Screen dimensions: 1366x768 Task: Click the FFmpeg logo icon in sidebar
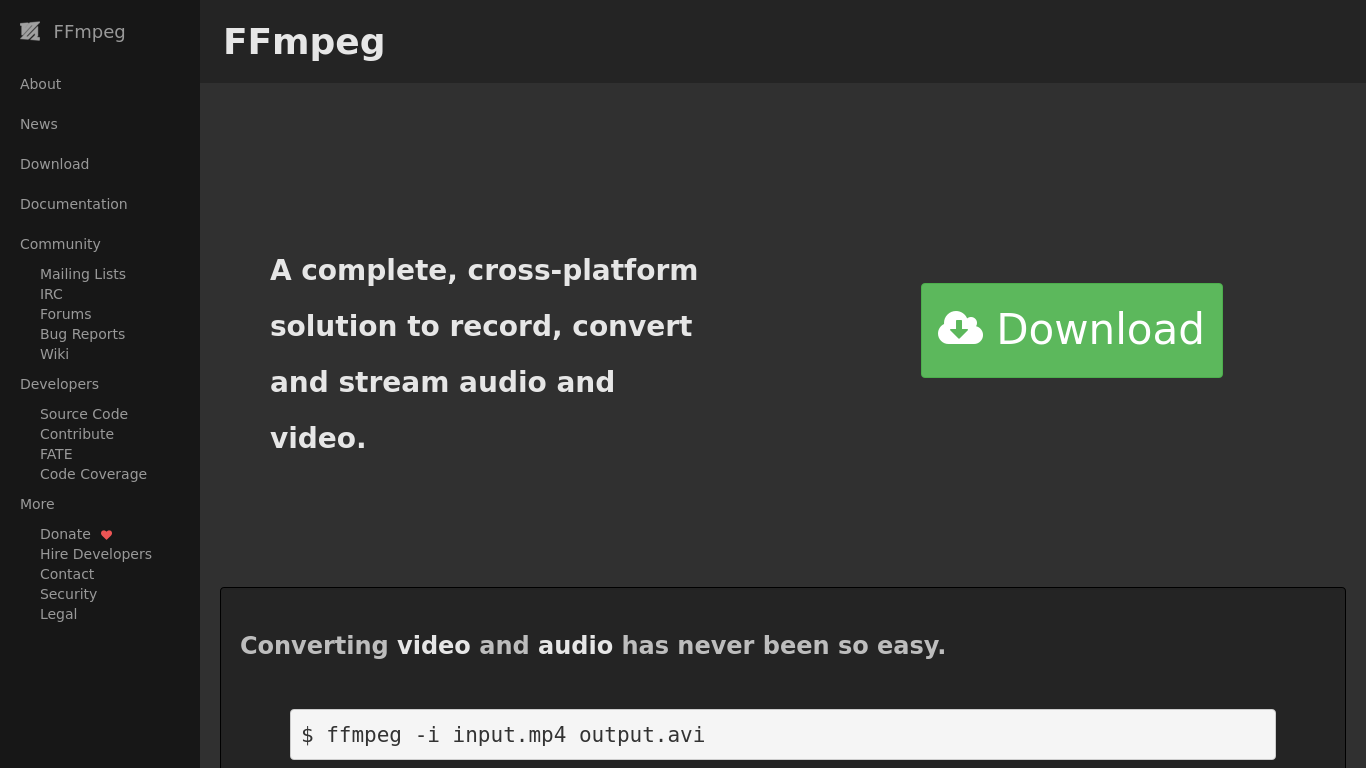[30, 31]
